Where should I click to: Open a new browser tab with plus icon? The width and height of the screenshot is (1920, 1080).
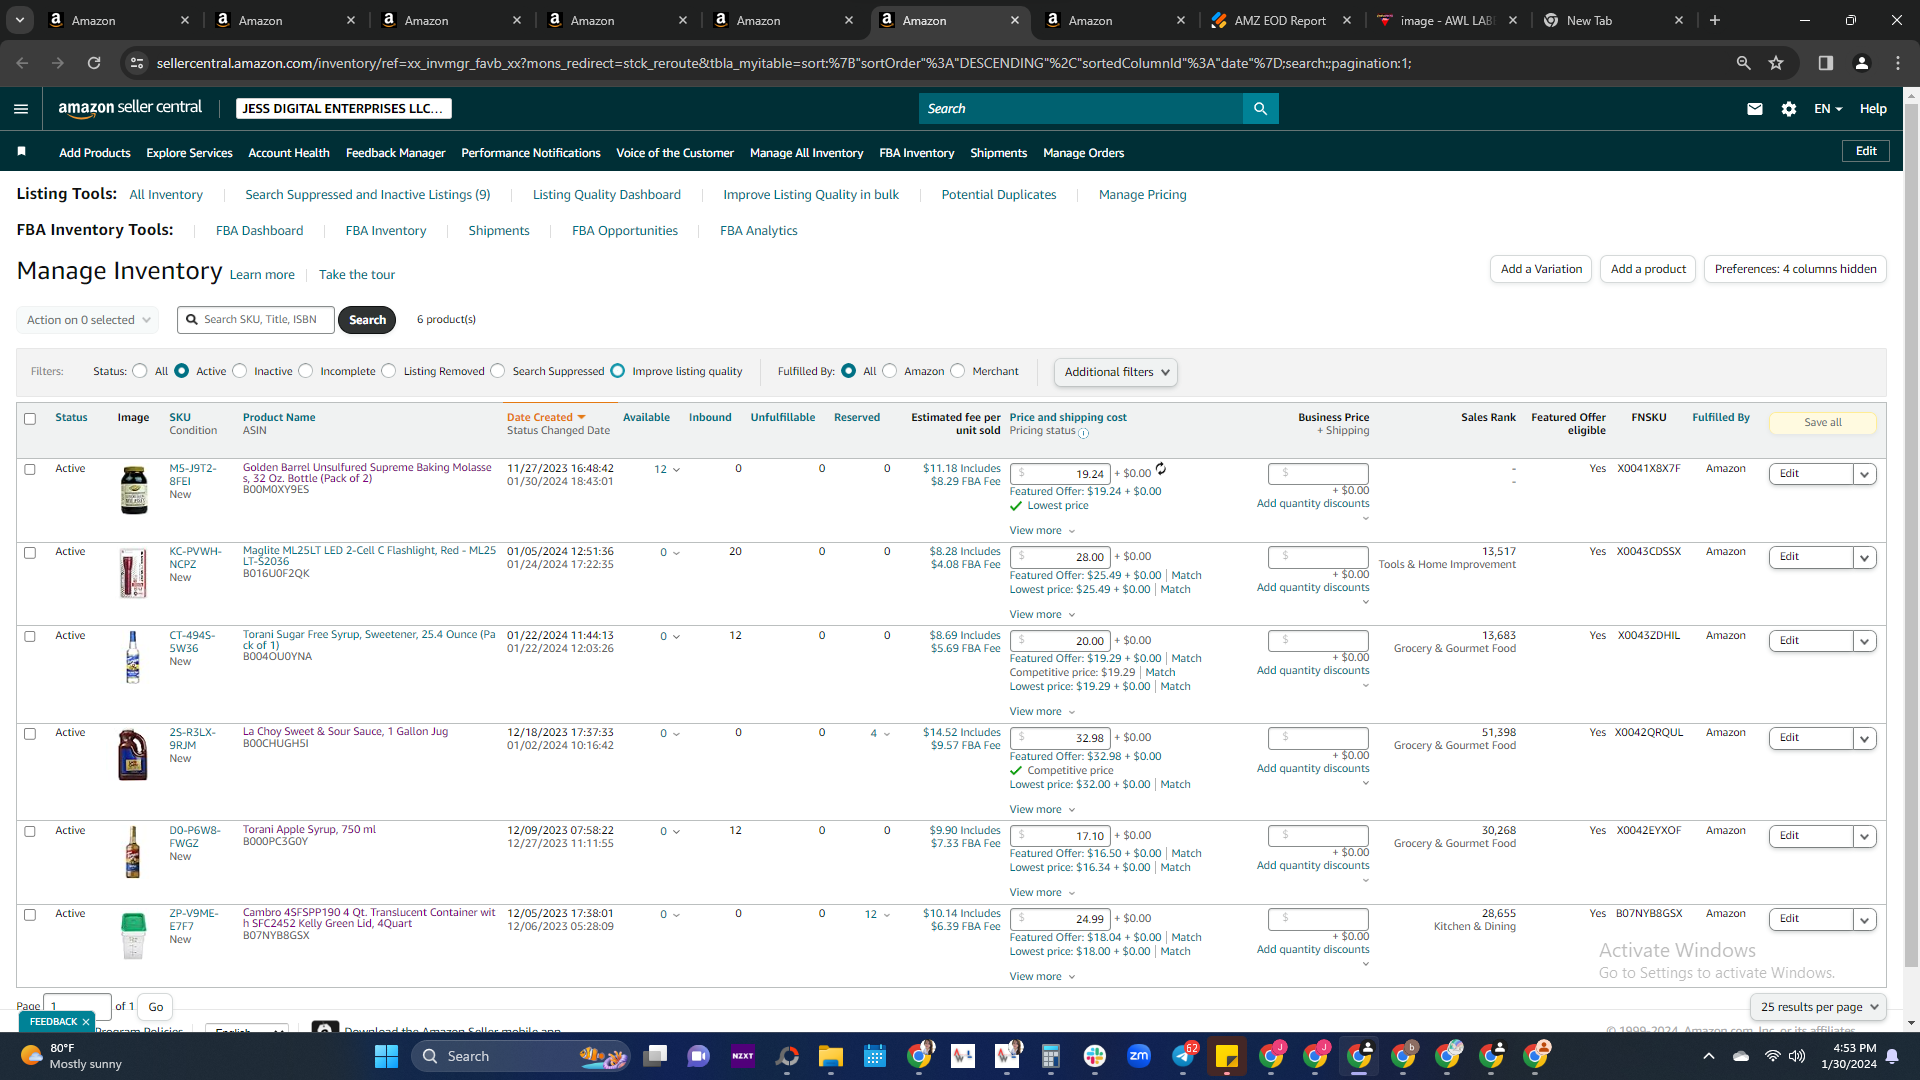(x=1715, y=20)
